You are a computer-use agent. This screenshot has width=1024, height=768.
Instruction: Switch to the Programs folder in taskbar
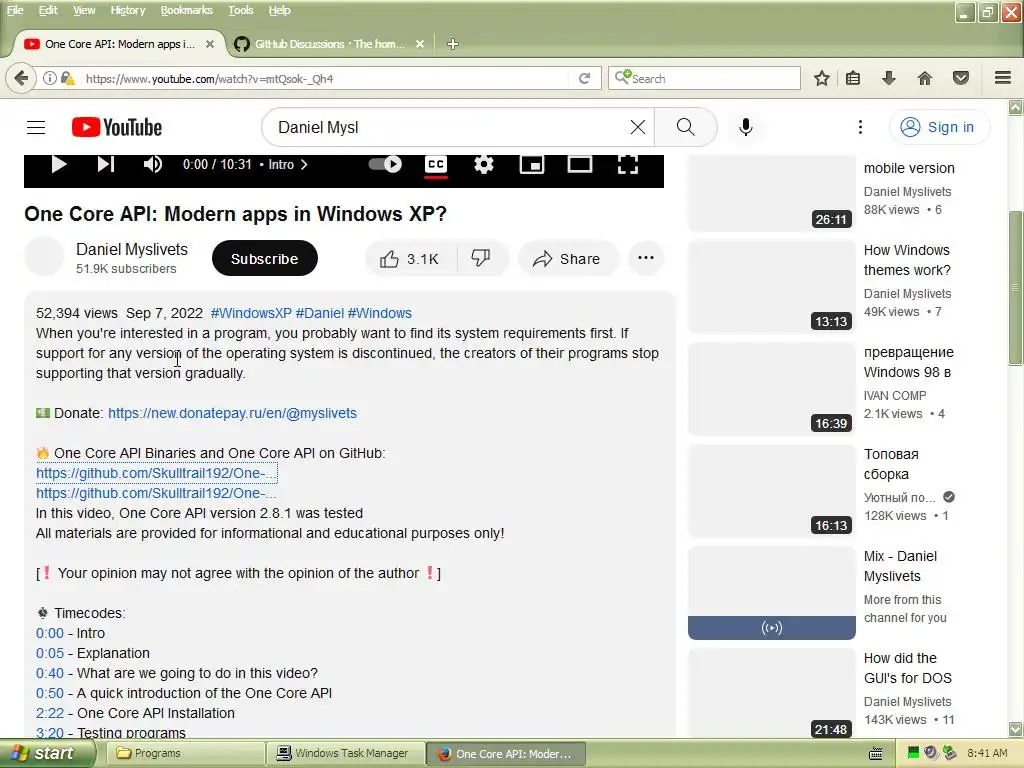[185, 753]
